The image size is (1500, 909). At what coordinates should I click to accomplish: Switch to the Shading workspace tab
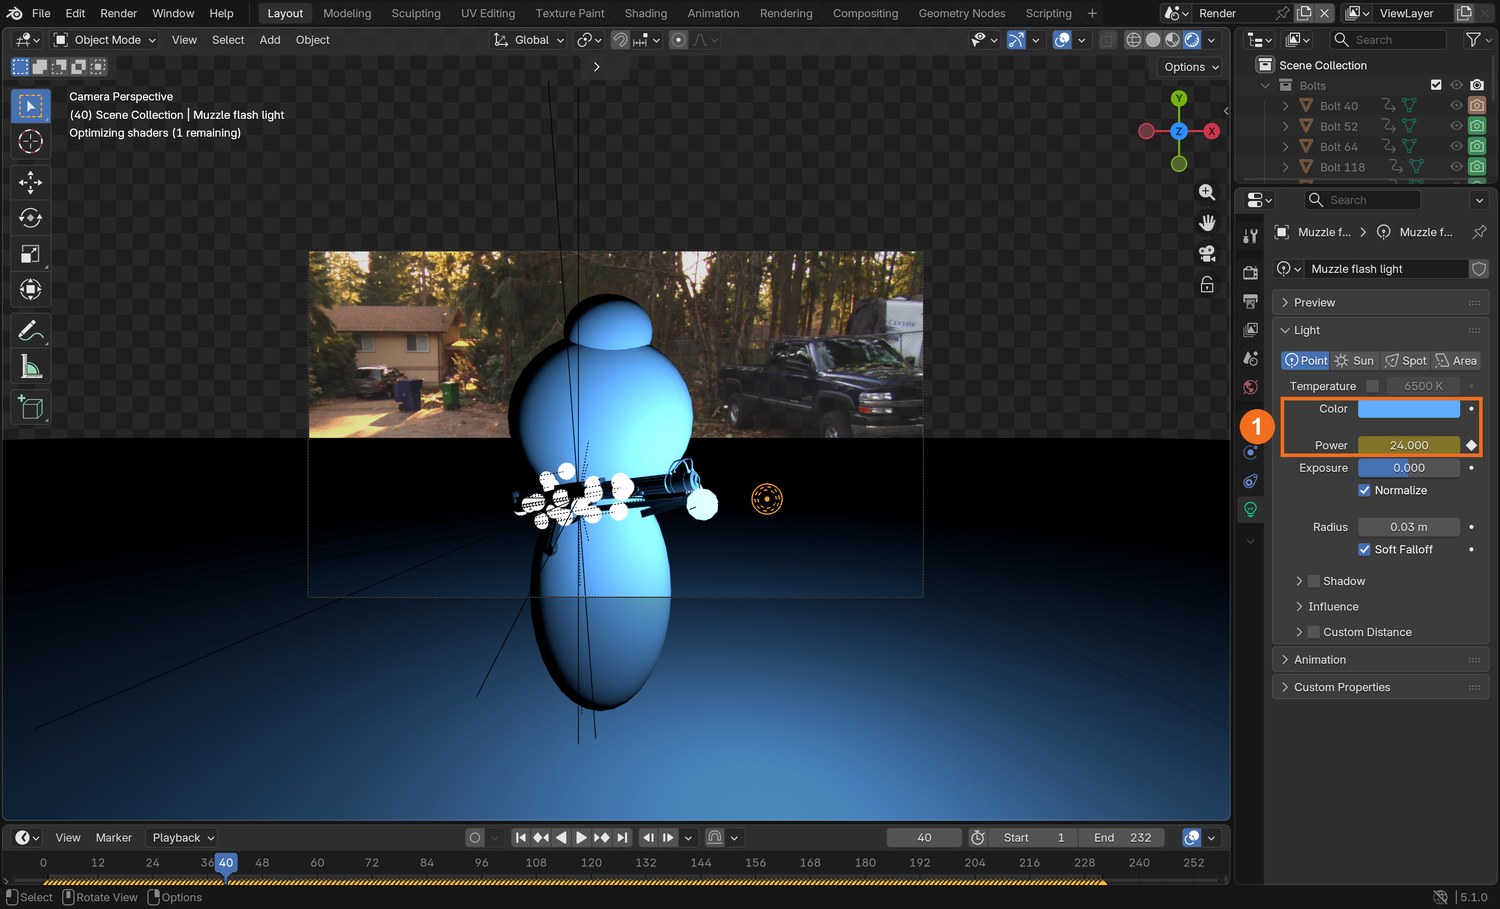coord(646,13)
